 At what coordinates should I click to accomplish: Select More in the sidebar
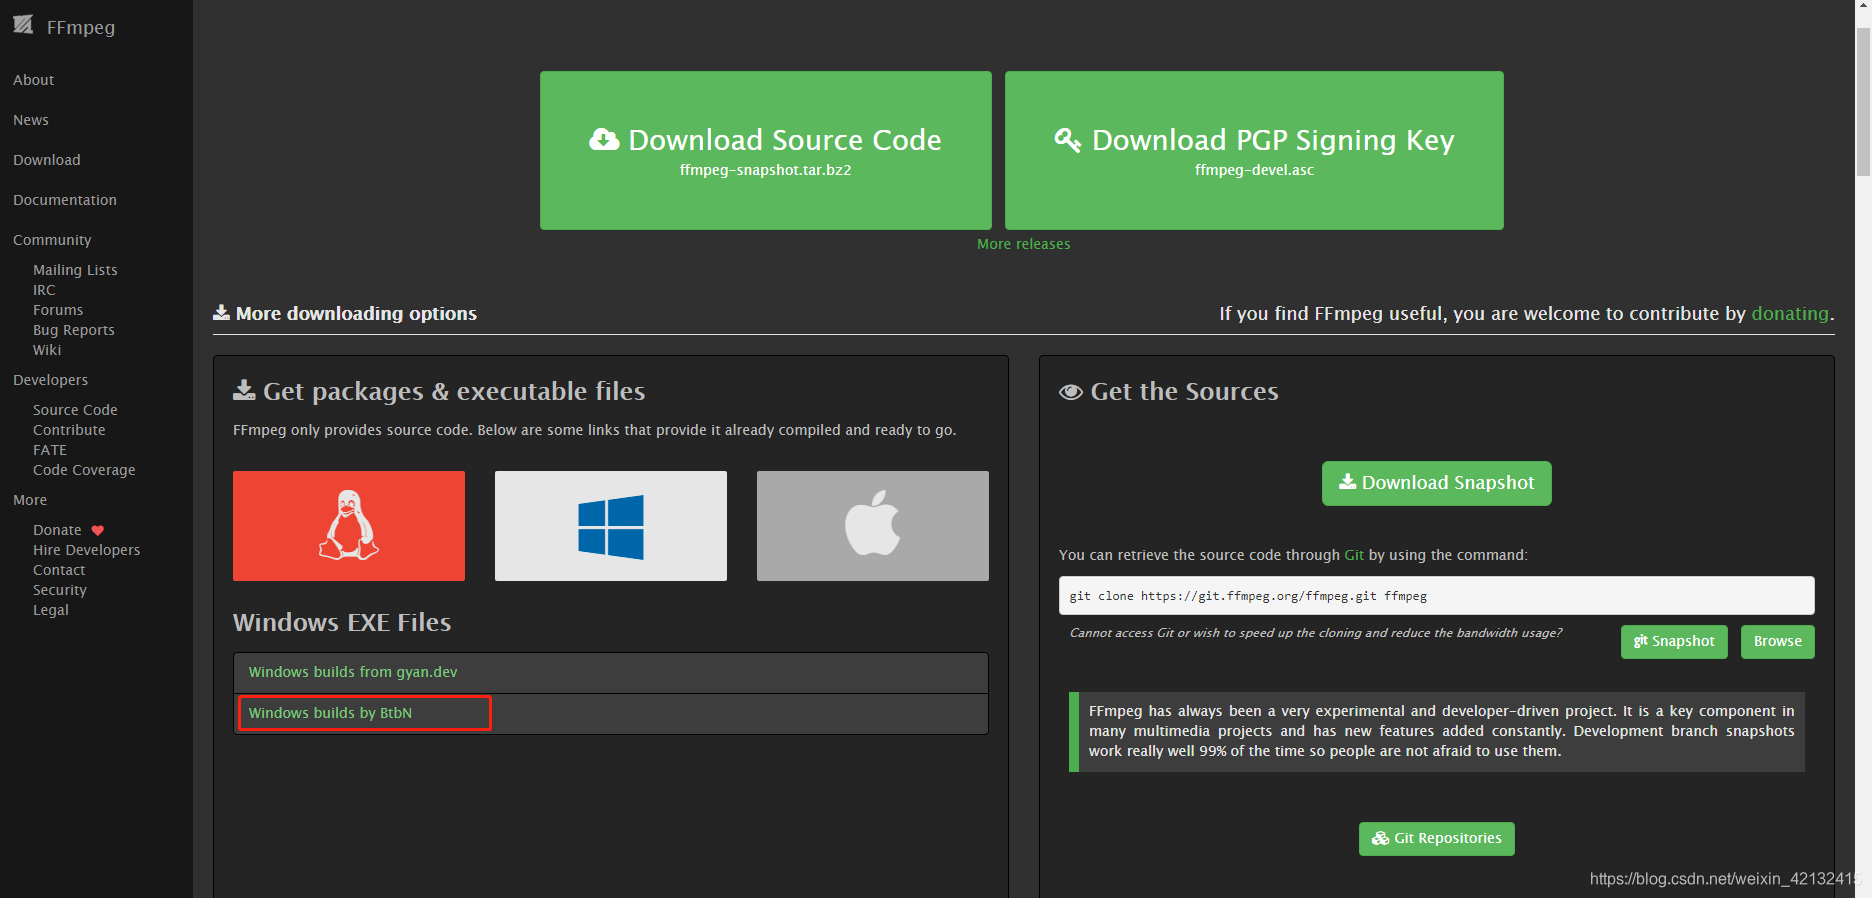point(30,500)
